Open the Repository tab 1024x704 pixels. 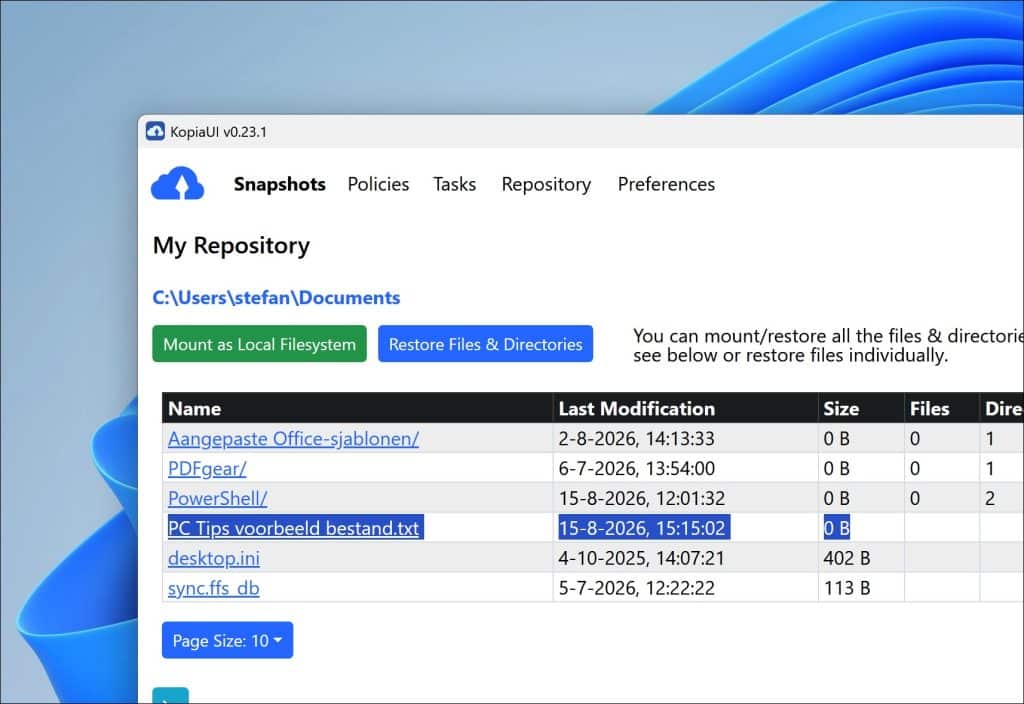coord(546,184)
